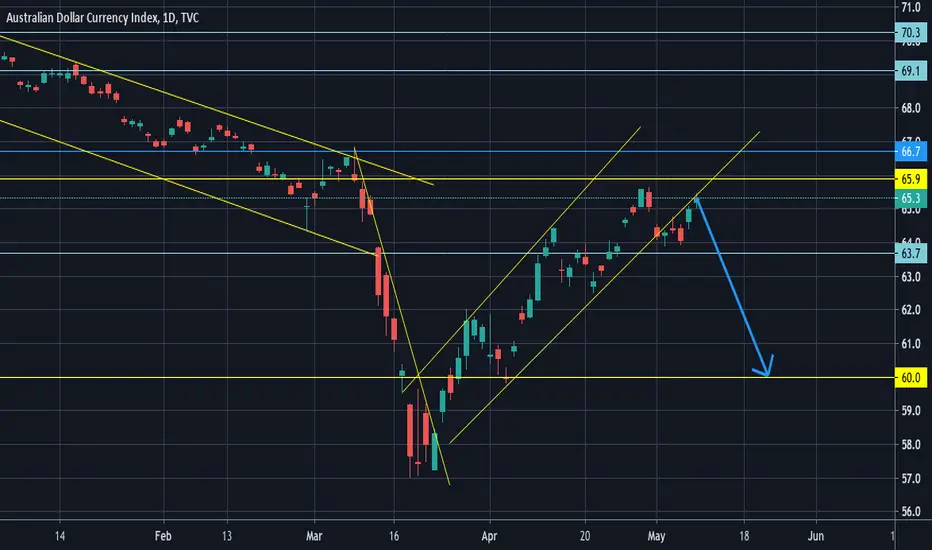Click the 58.0 axis value
932x550 pixels.
tap(911, 445)
